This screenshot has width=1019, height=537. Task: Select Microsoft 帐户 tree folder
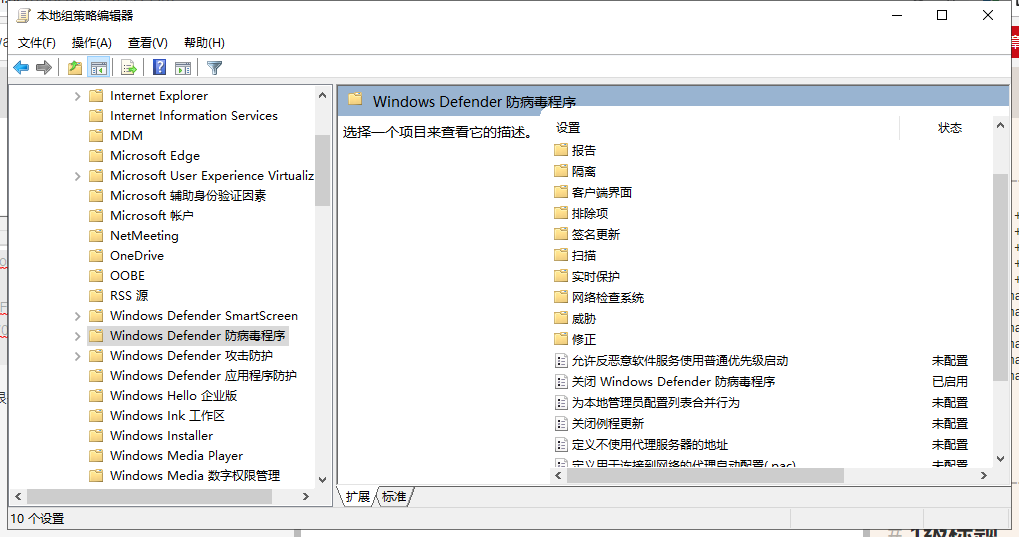[x=151, y=215]
